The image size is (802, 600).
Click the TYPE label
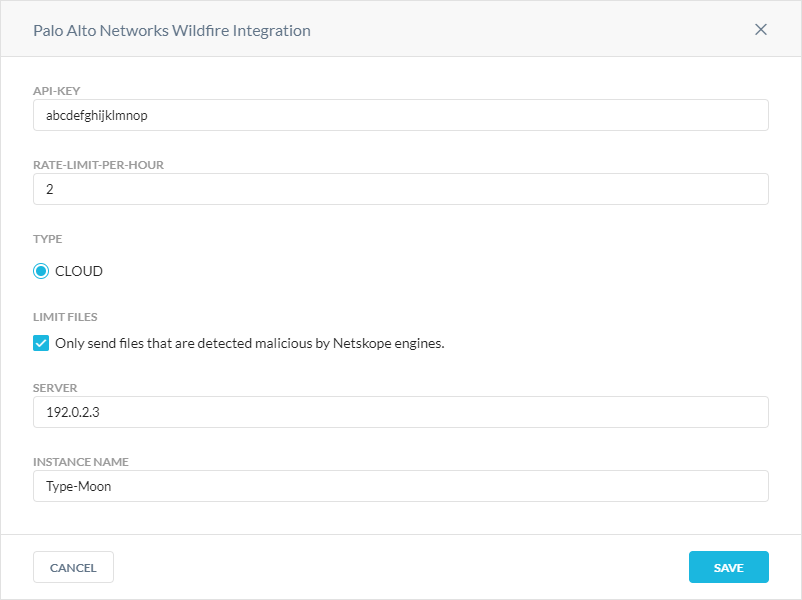pyautogui.click(x=48, y=239)
